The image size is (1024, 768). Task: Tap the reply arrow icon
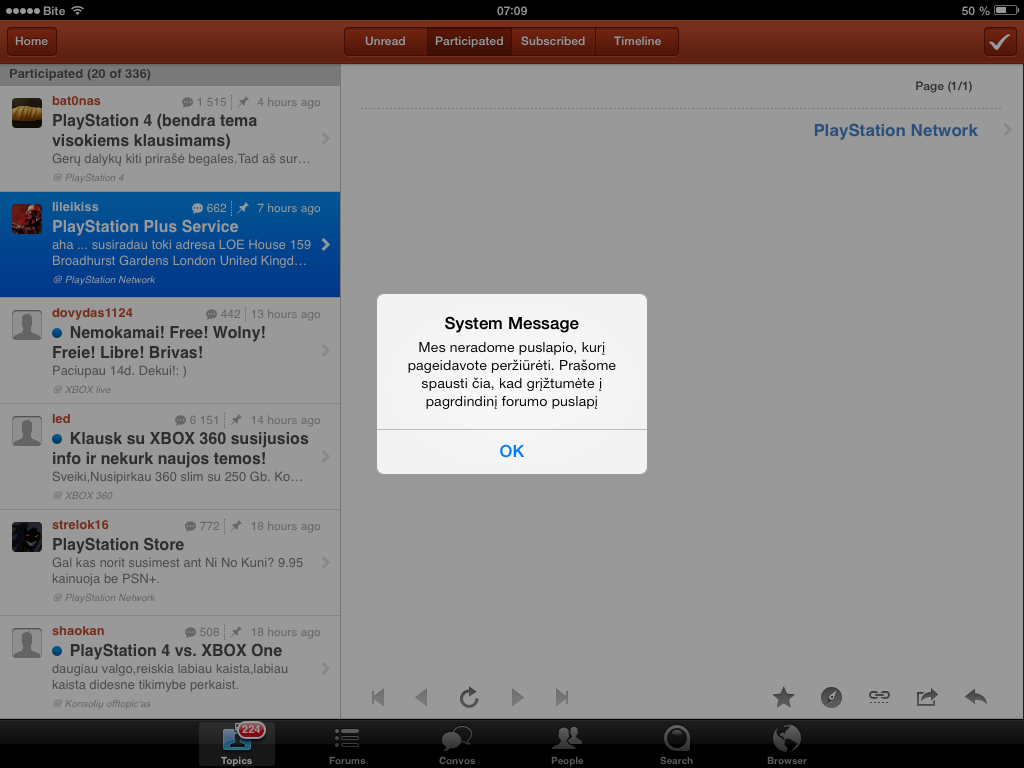point(976,697)
